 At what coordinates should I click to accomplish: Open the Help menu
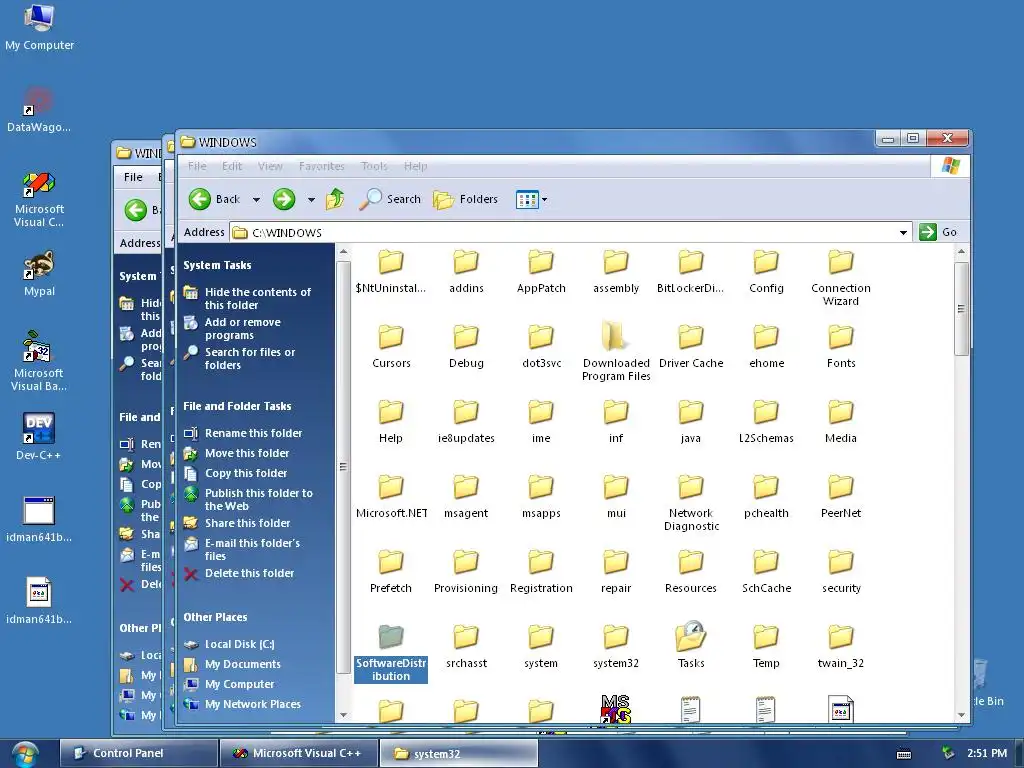pyautogui.click(x=415, y=166)
